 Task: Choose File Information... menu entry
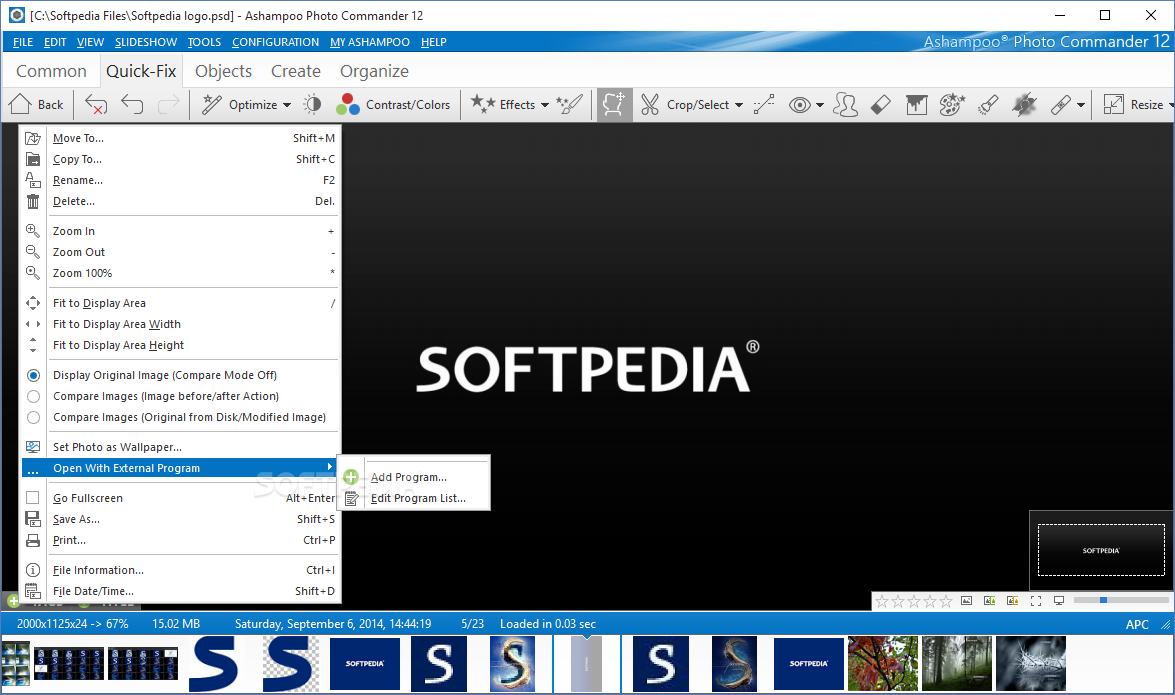(180, 570)
